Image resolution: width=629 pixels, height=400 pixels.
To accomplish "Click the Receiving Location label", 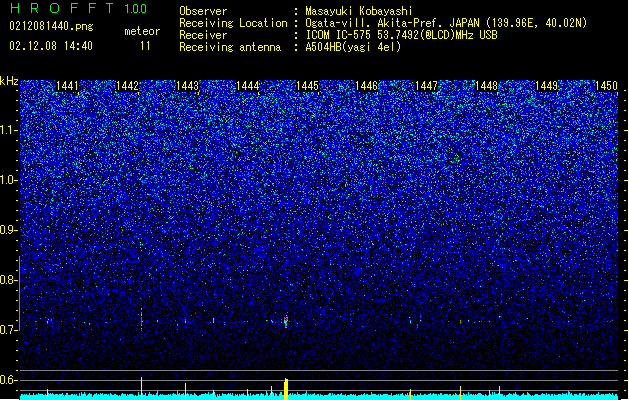I will coord(233,23).
